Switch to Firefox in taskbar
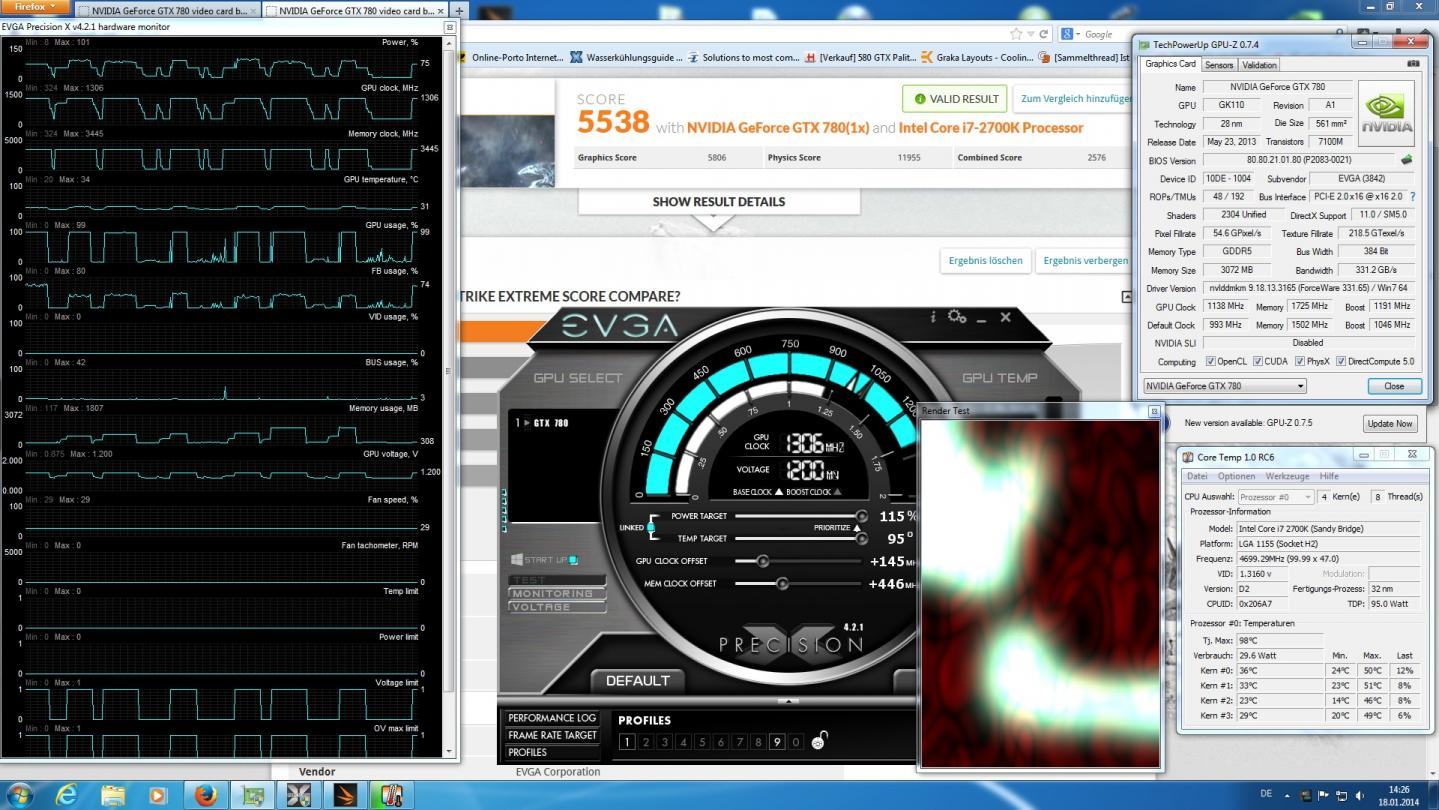Viewport: 1439px width, 810px height. [206, 795]
